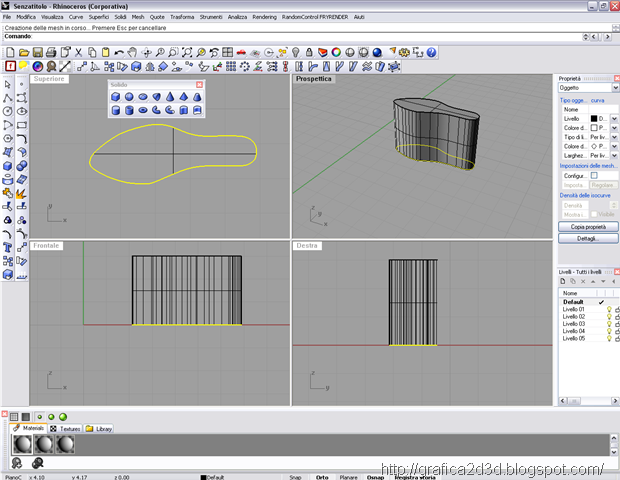Switch to the Textures tab

tap(66, 428)
